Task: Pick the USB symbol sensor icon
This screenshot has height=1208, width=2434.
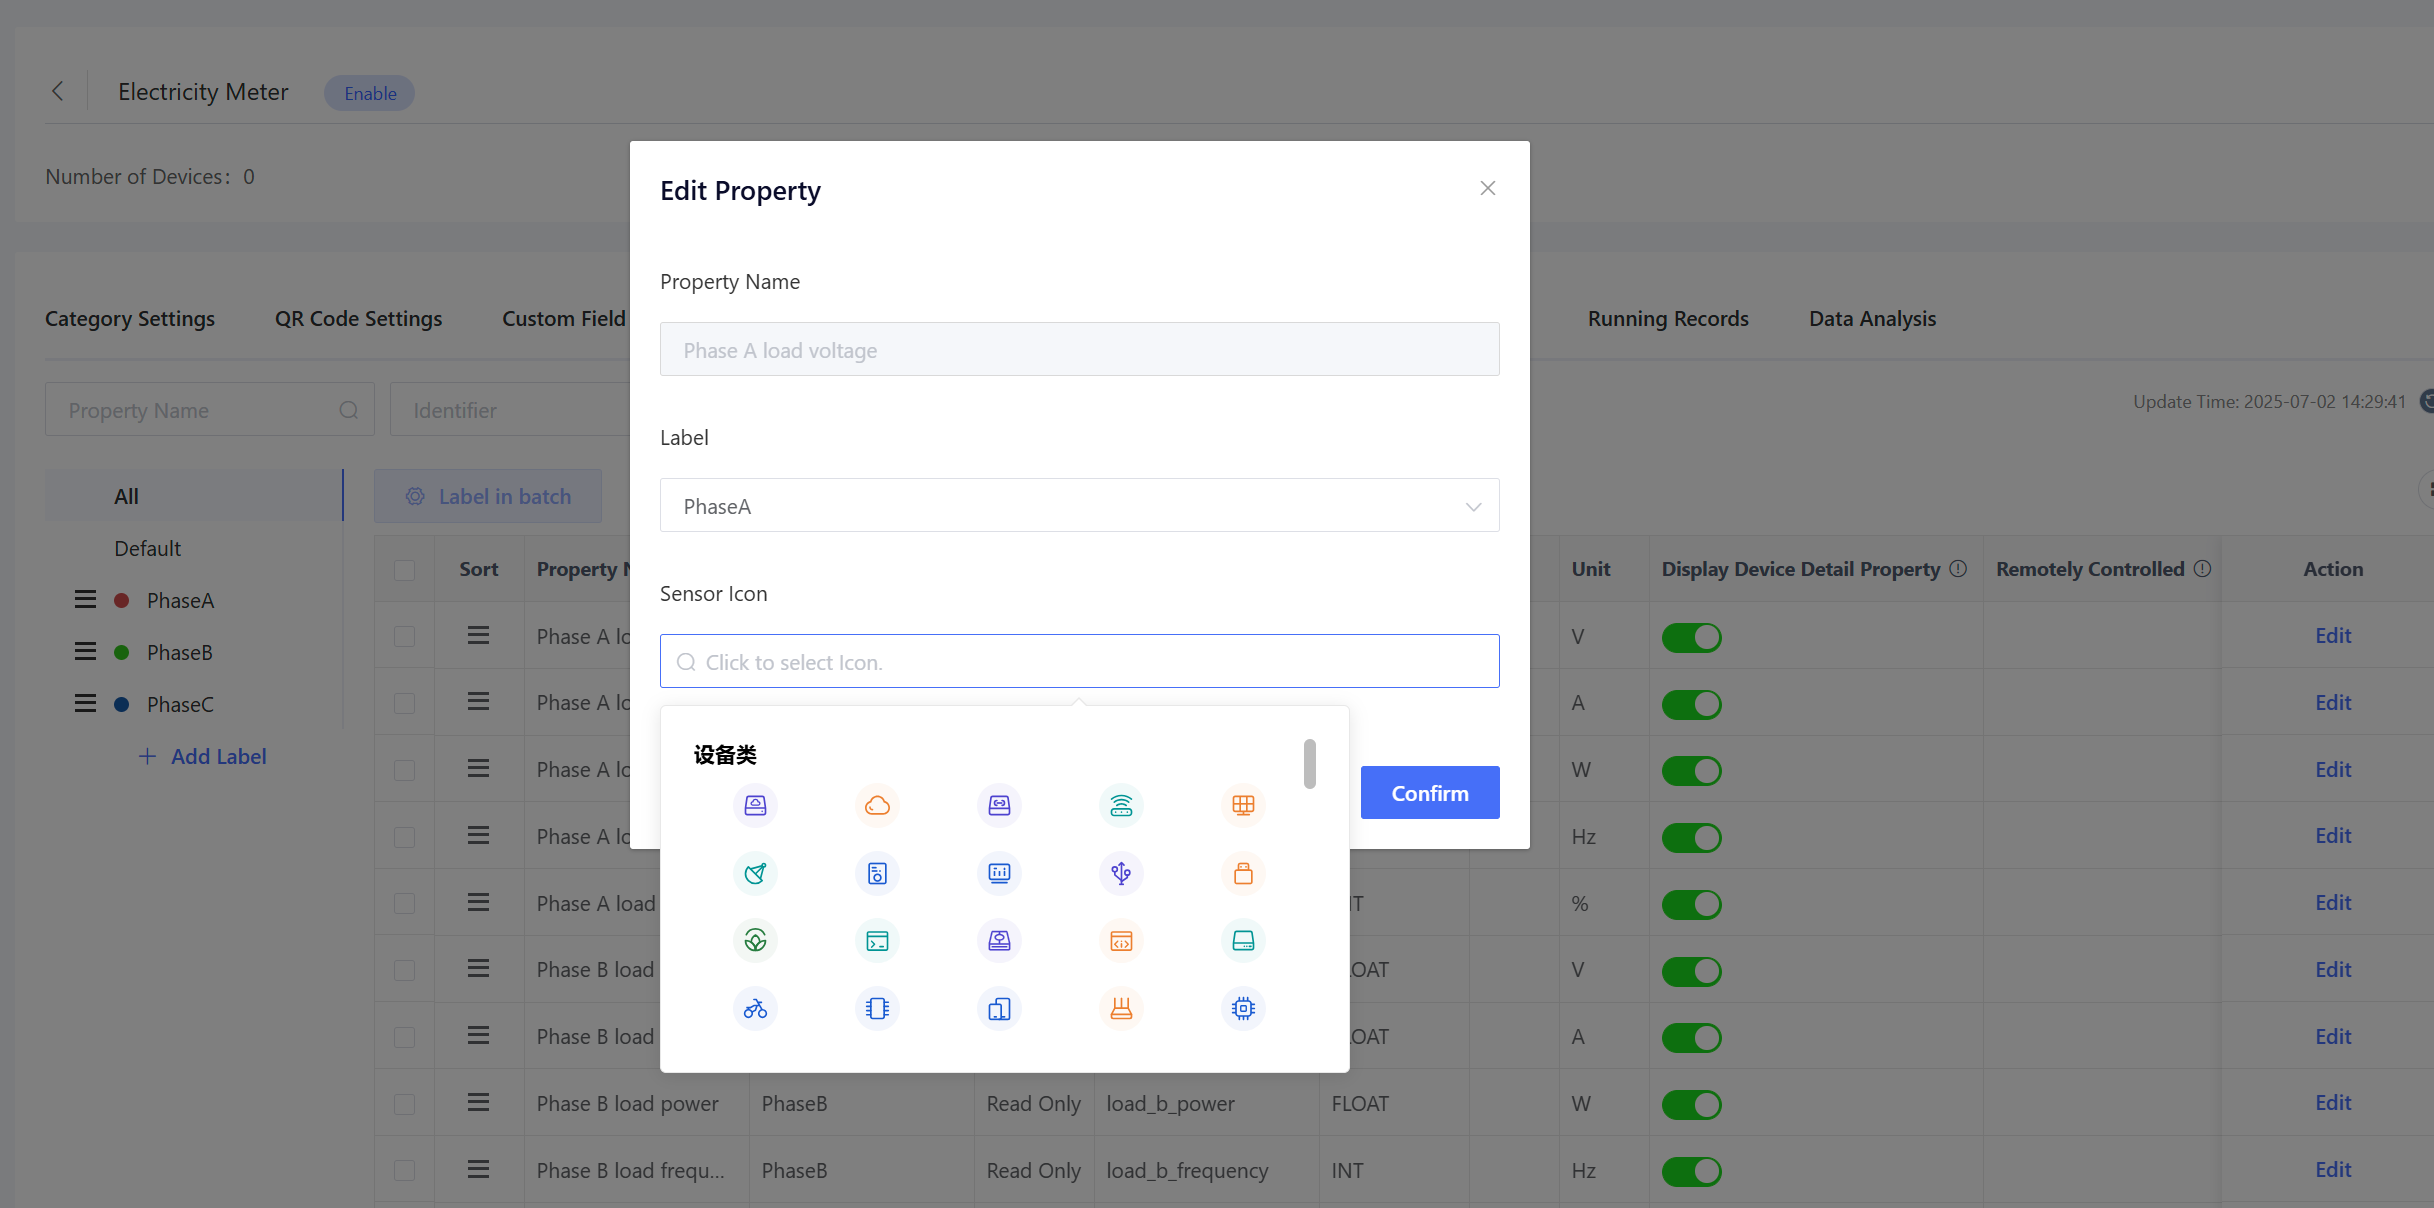Action: click(1121, 873)
